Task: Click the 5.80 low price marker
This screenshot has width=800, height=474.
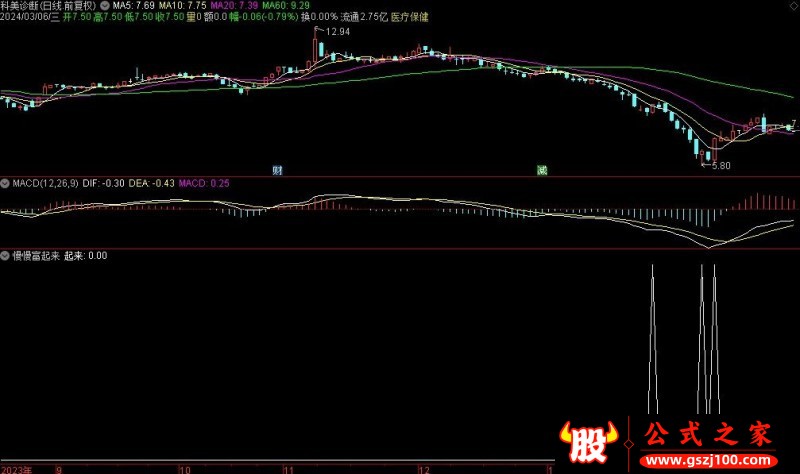Action: click(718, 164)
